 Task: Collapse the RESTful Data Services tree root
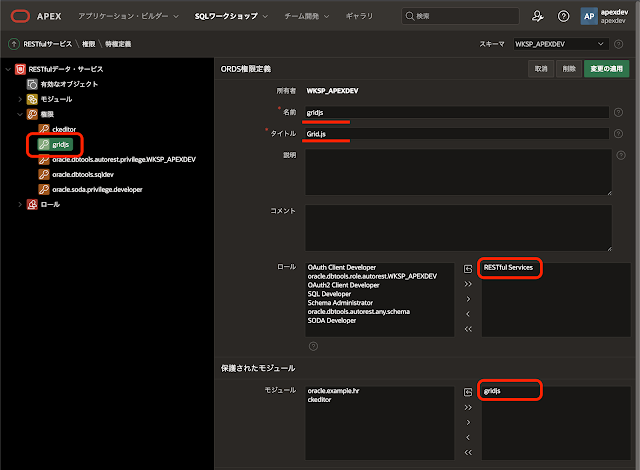pyautogui.click(x=8, y=69)
